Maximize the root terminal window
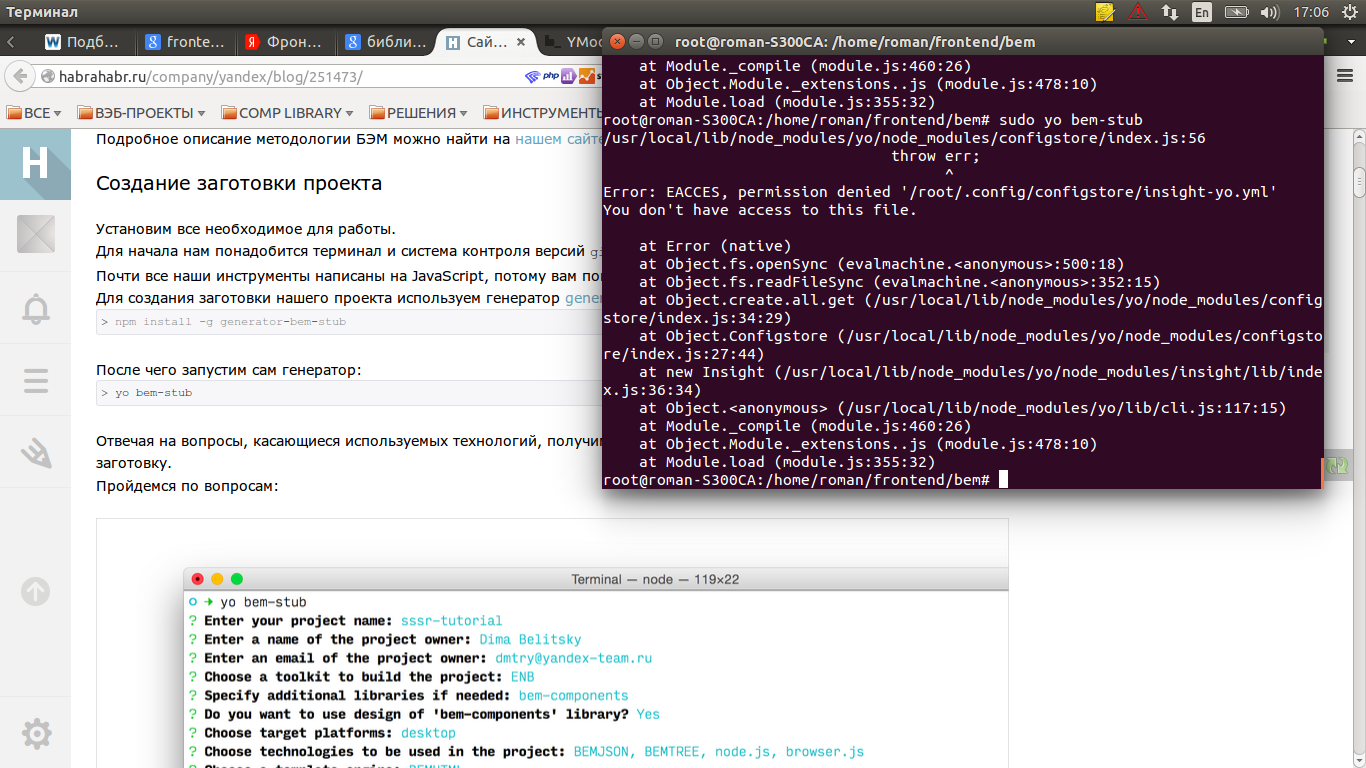The image size is (1366, 768). click(x=655, y=41)
